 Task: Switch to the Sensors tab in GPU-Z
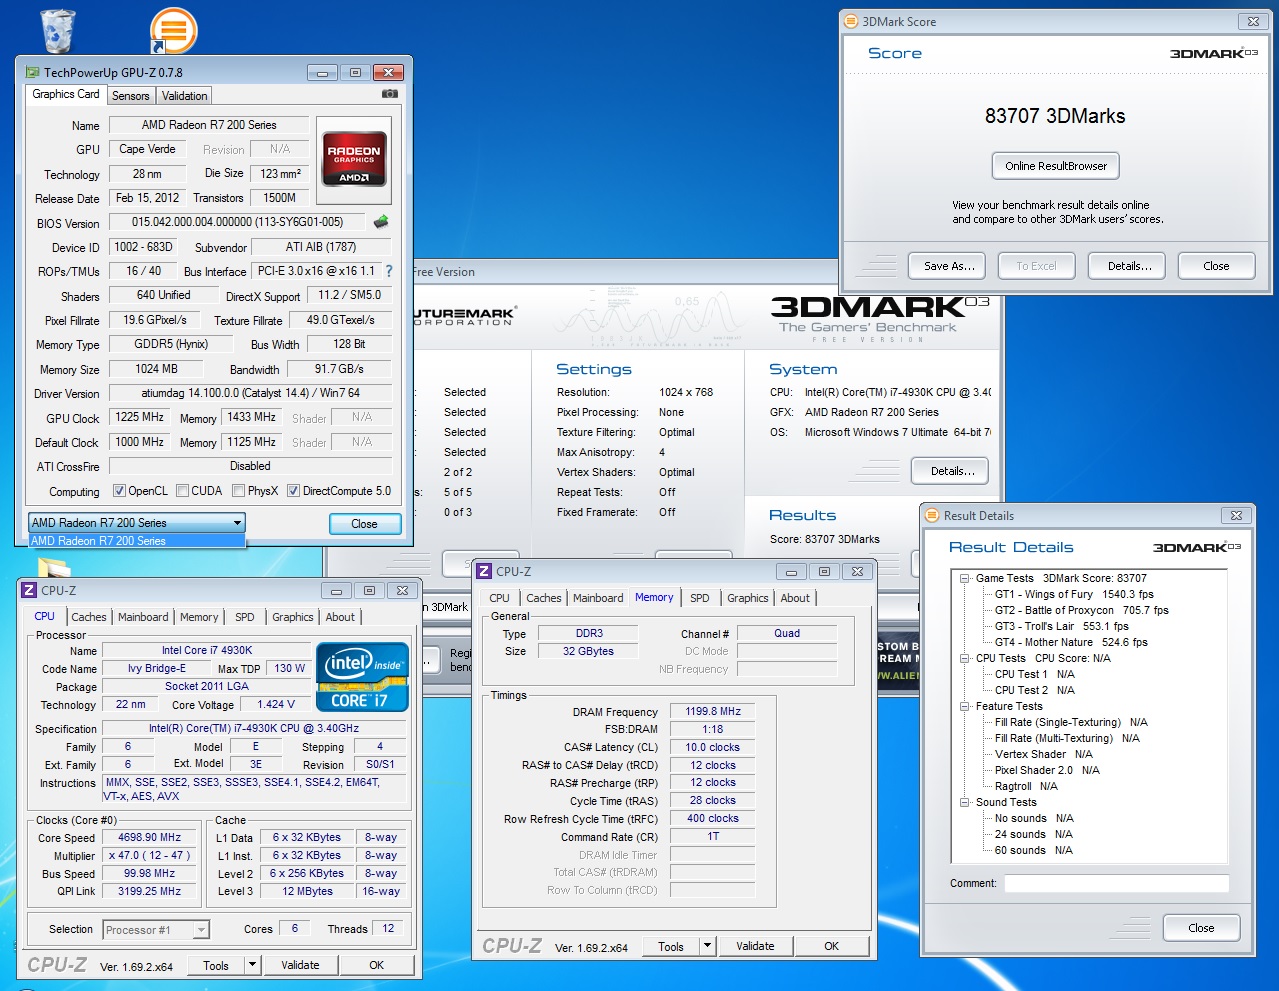(x=131, y=96)
